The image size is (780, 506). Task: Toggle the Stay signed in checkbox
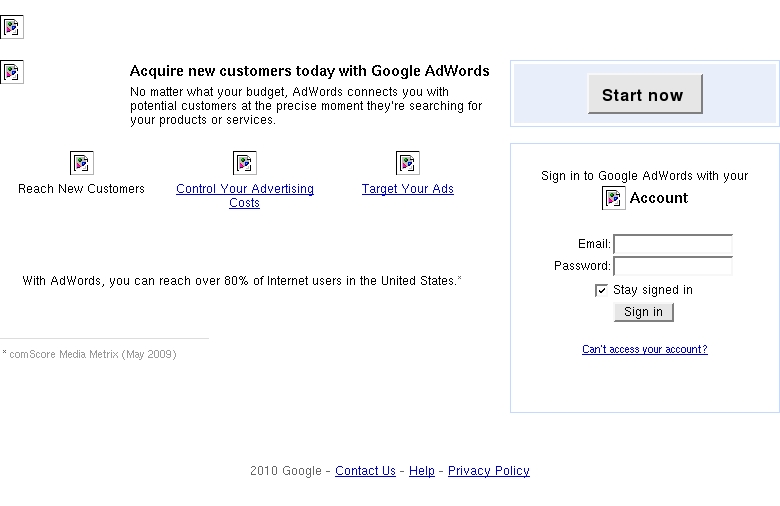601,290
